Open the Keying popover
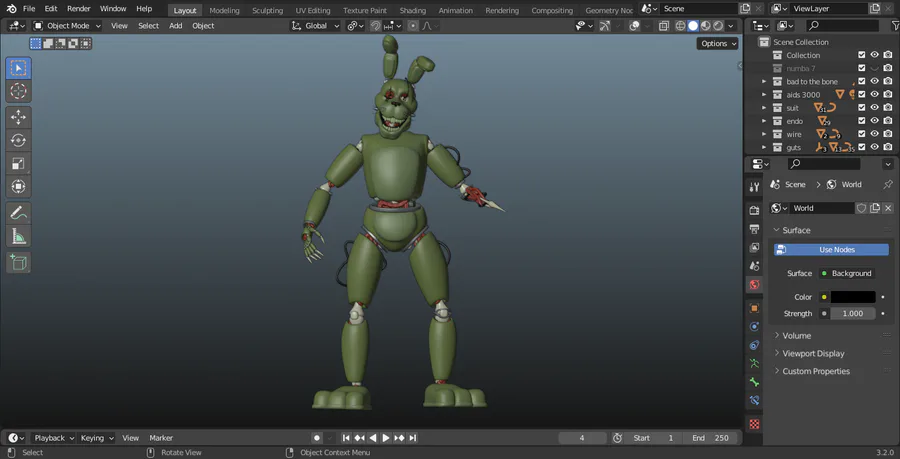The image size is (900, 459). (96, 438)
